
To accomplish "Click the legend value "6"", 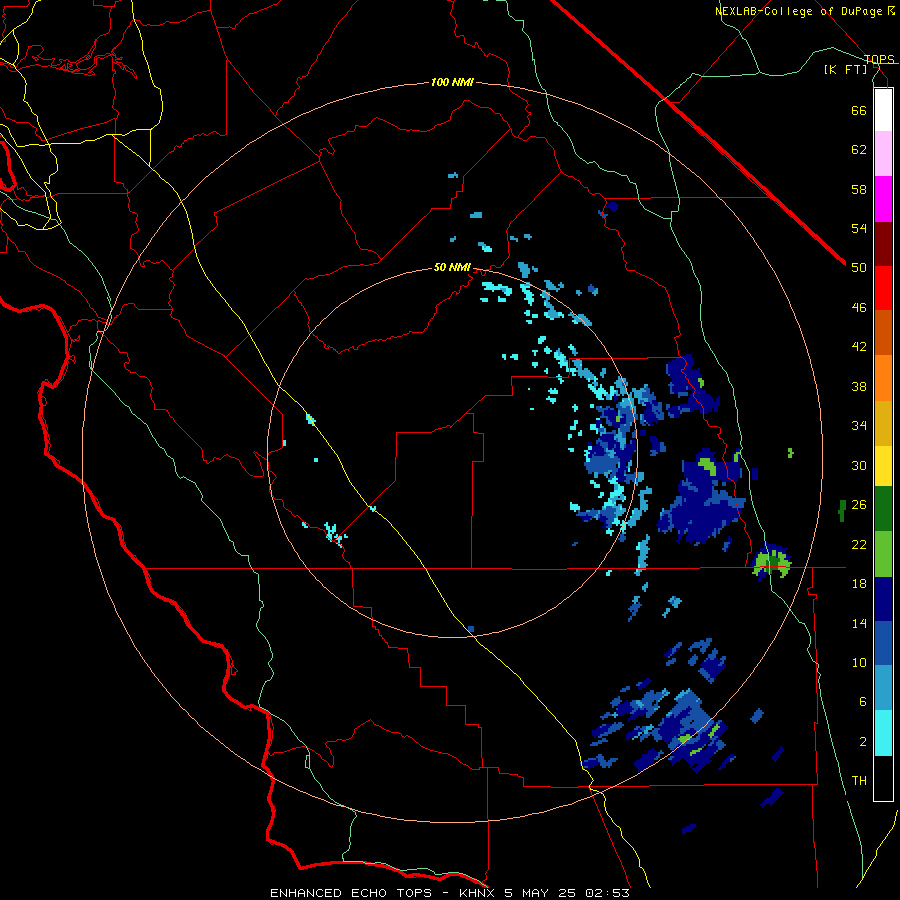I will pyautogui.click(x=863, y=702).
